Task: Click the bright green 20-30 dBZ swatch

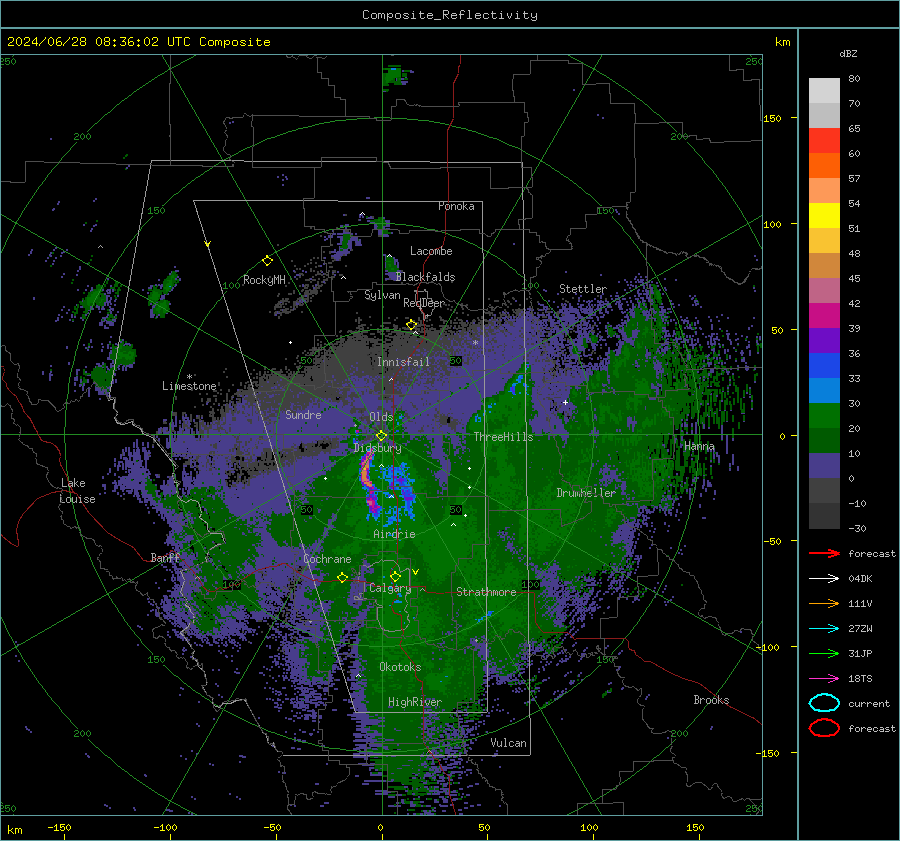Action: pos(824,416)
